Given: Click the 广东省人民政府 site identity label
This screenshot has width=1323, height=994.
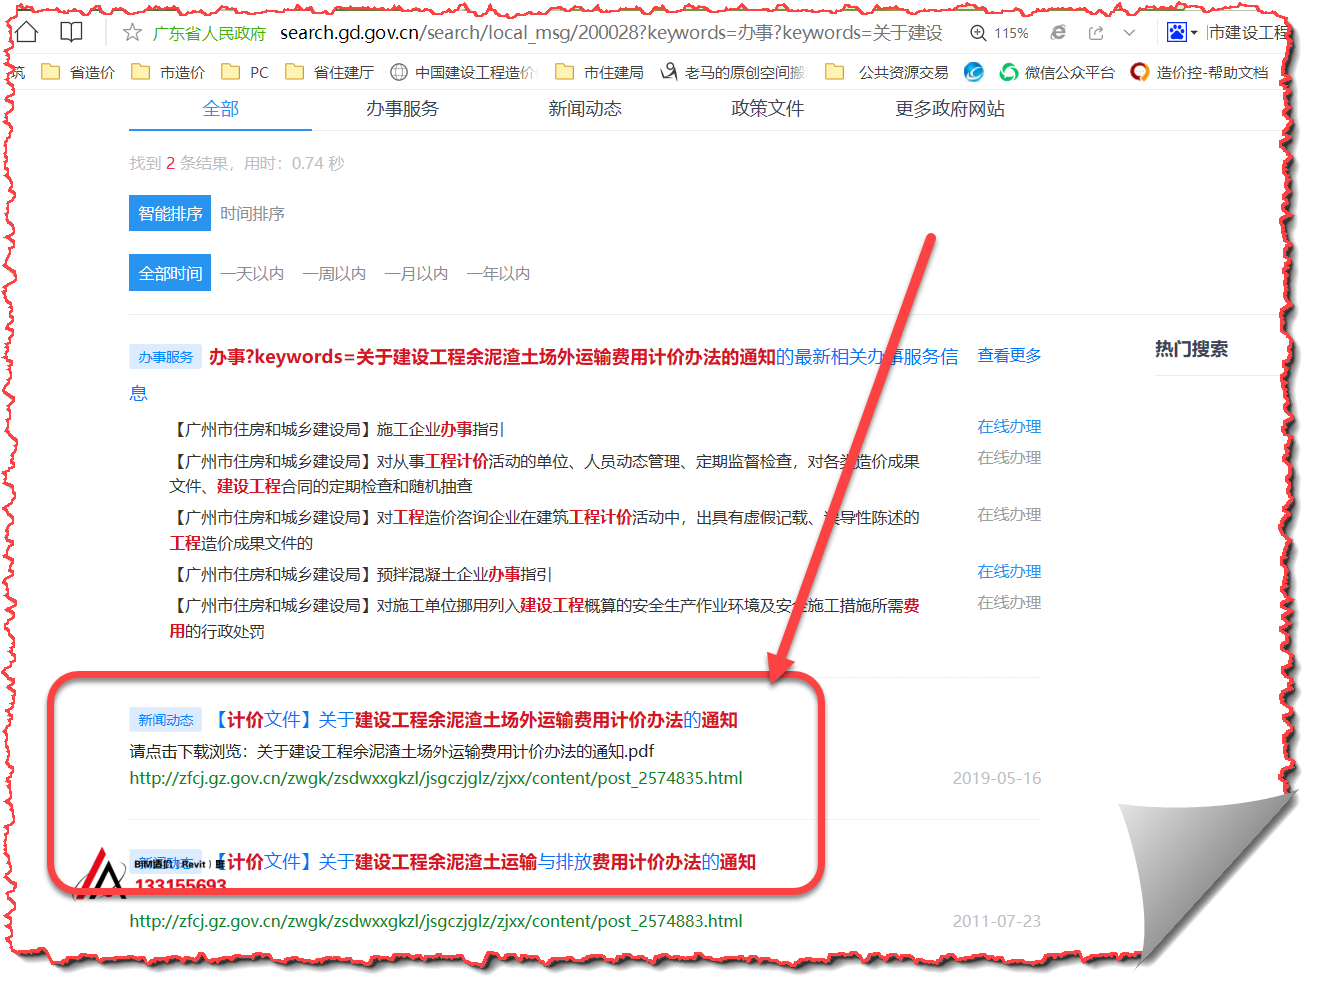Looking at the screenshot, I should pyautogui.click(x=209, y=33).
